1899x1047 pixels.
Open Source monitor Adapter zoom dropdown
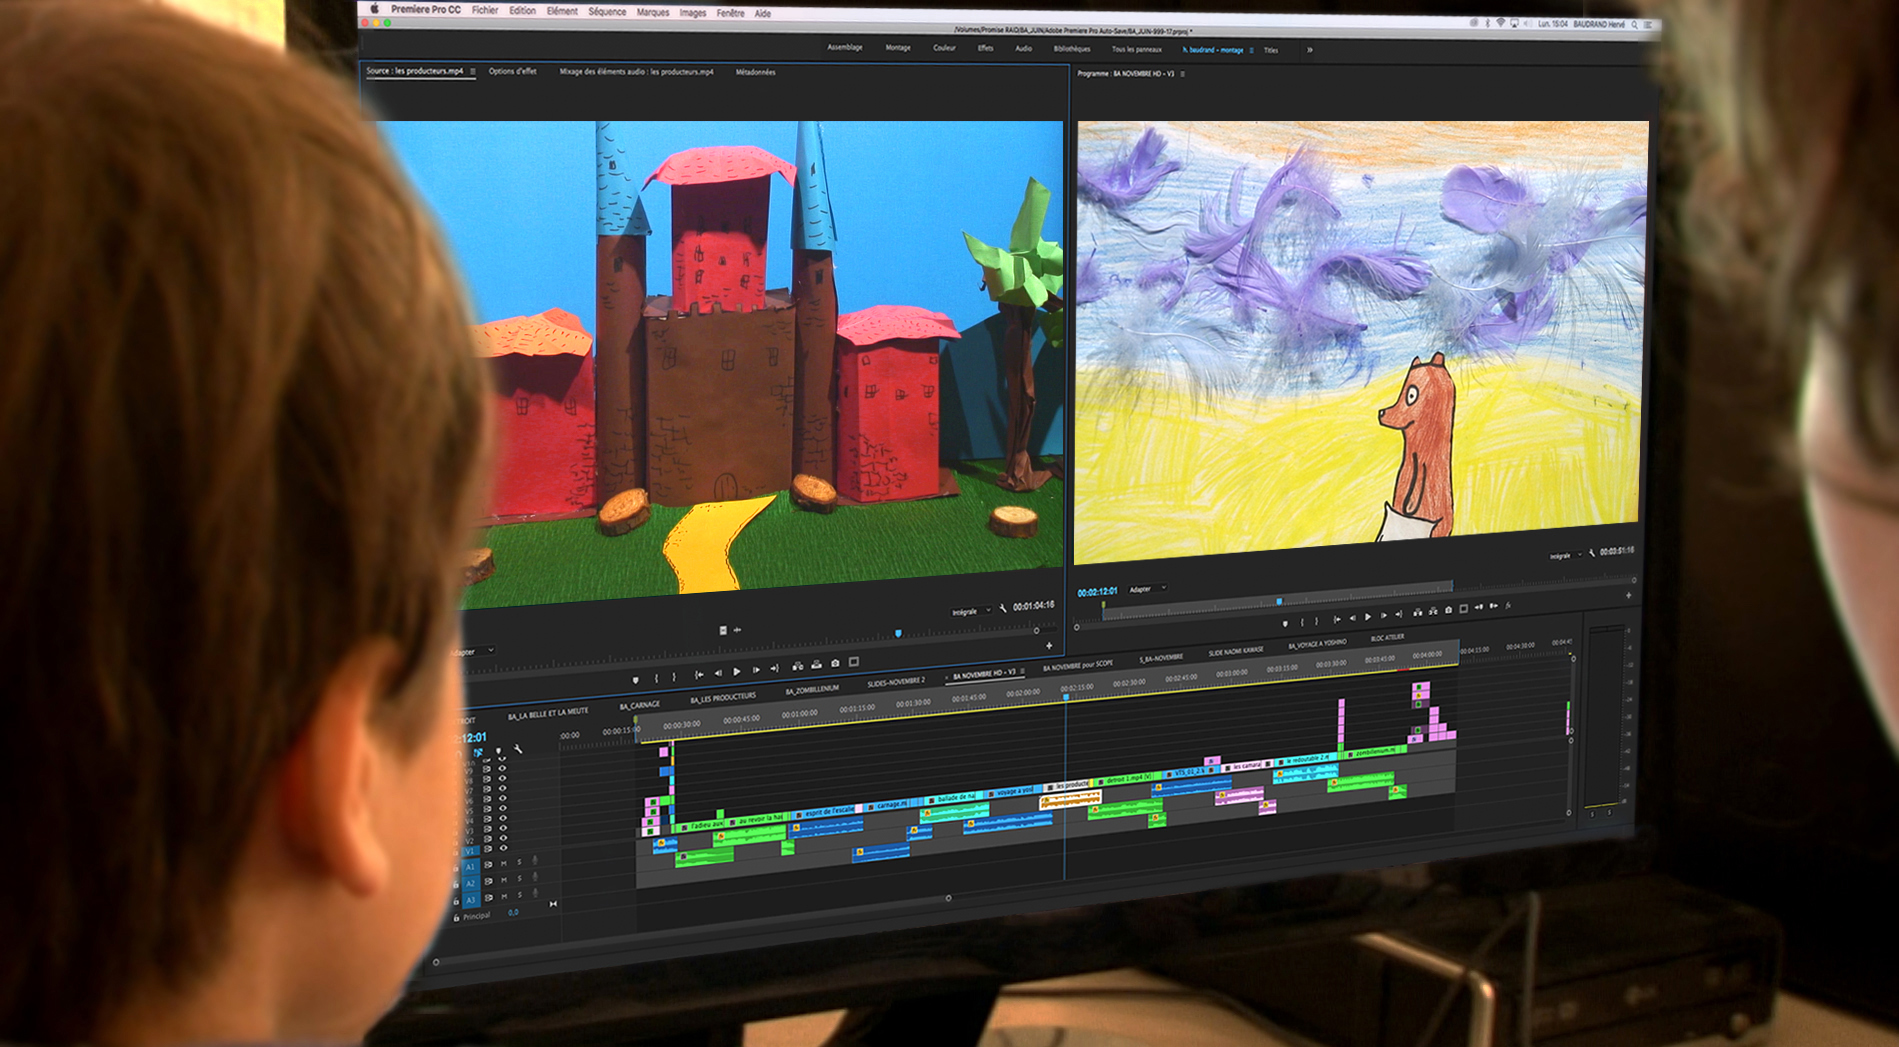click(473, 651)
